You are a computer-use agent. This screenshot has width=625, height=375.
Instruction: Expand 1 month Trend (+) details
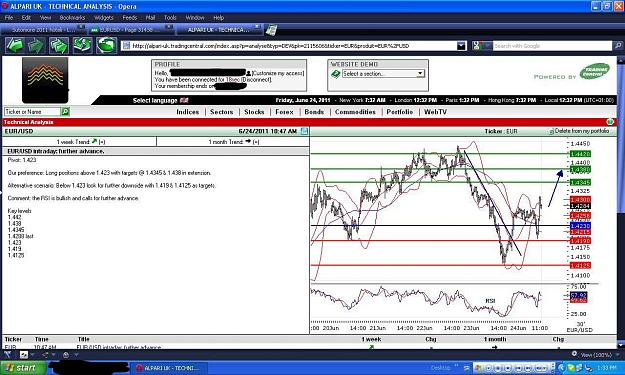[256, 141]
